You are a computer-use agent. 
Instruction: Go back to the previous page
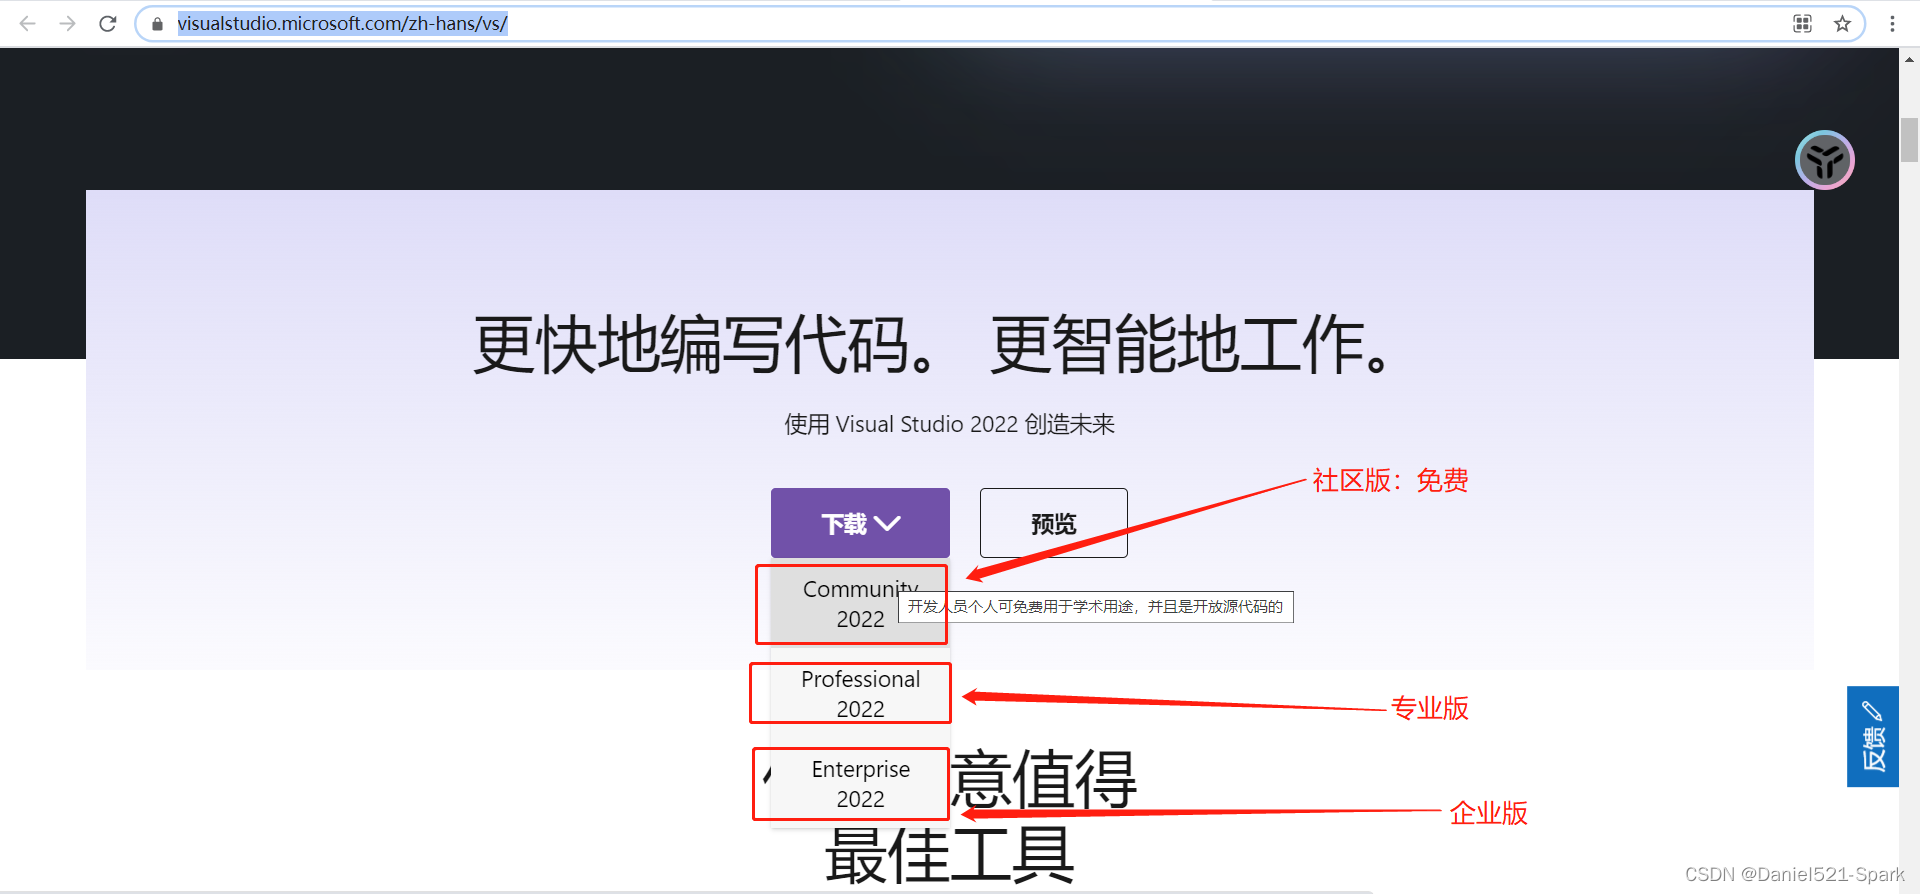(x=27, y=23)
